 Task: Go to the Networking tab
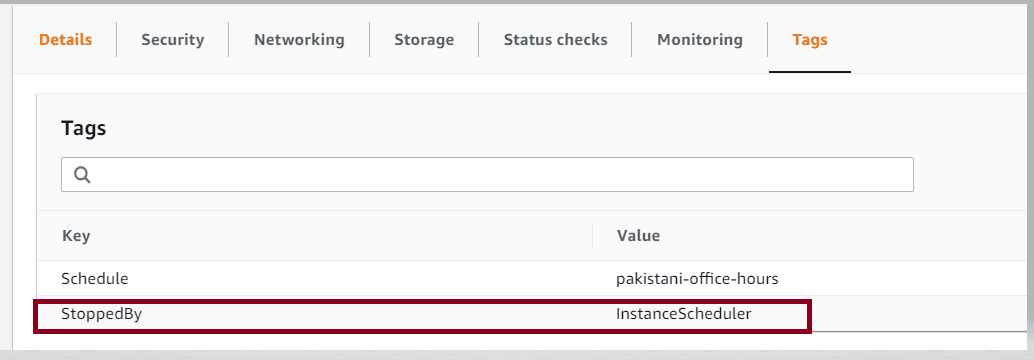click(x=299, y=40)
